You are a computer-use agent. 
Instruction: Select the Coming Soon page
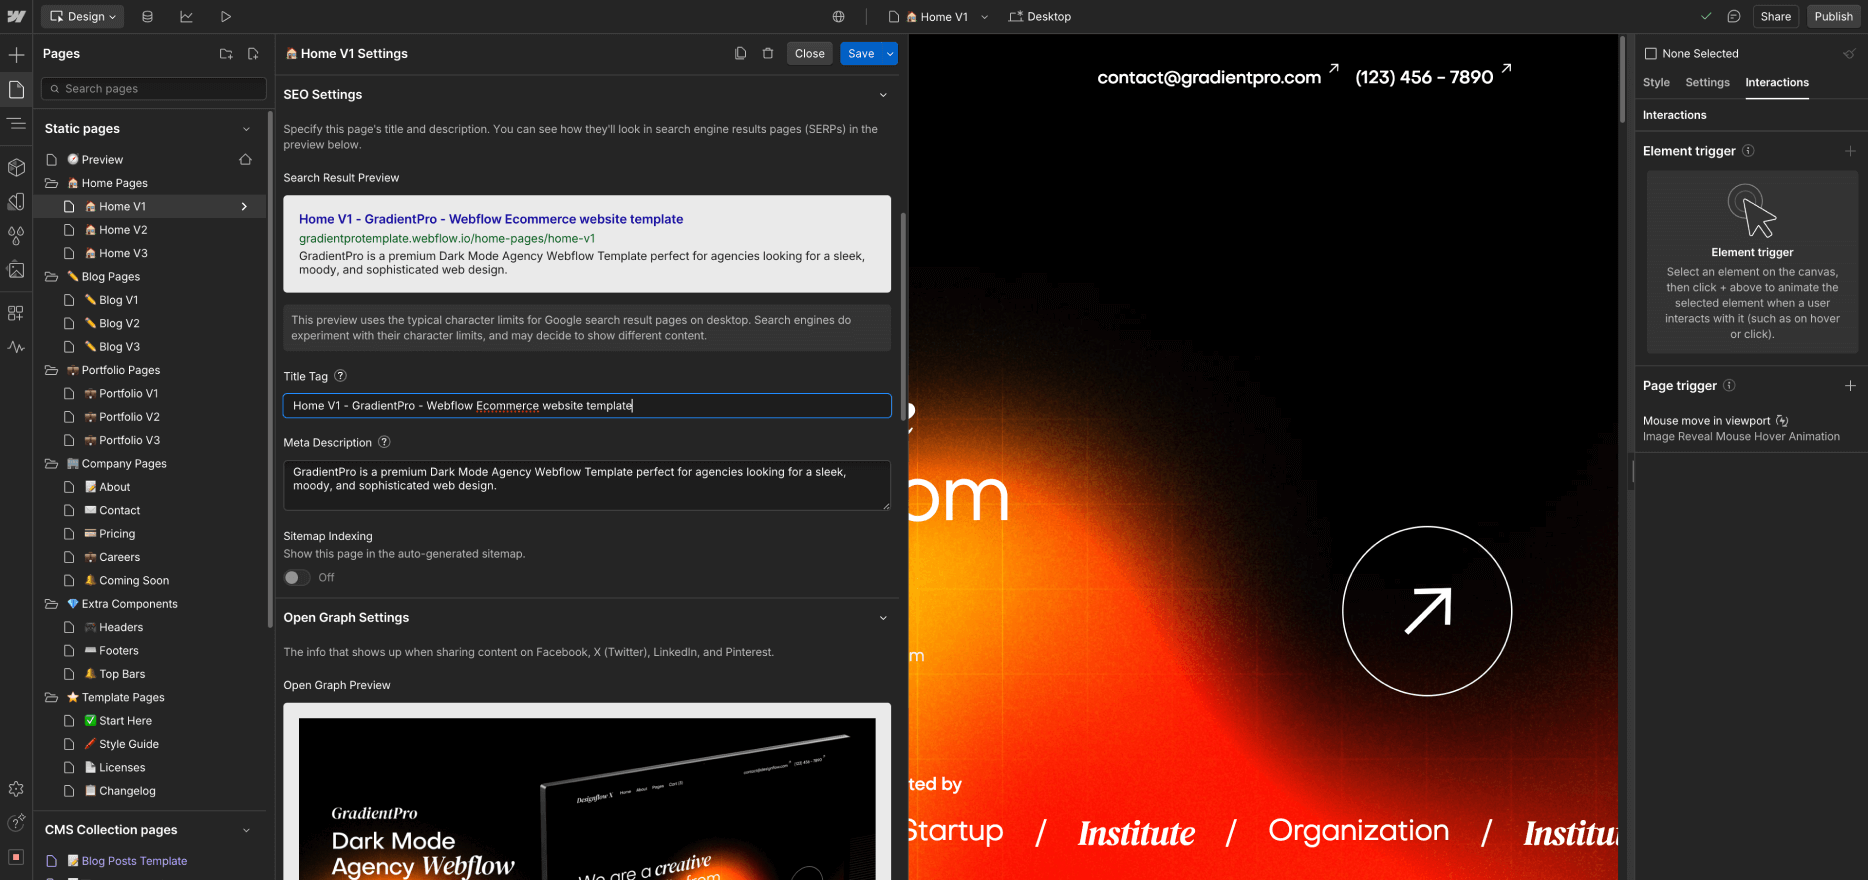tap(134, 581)
